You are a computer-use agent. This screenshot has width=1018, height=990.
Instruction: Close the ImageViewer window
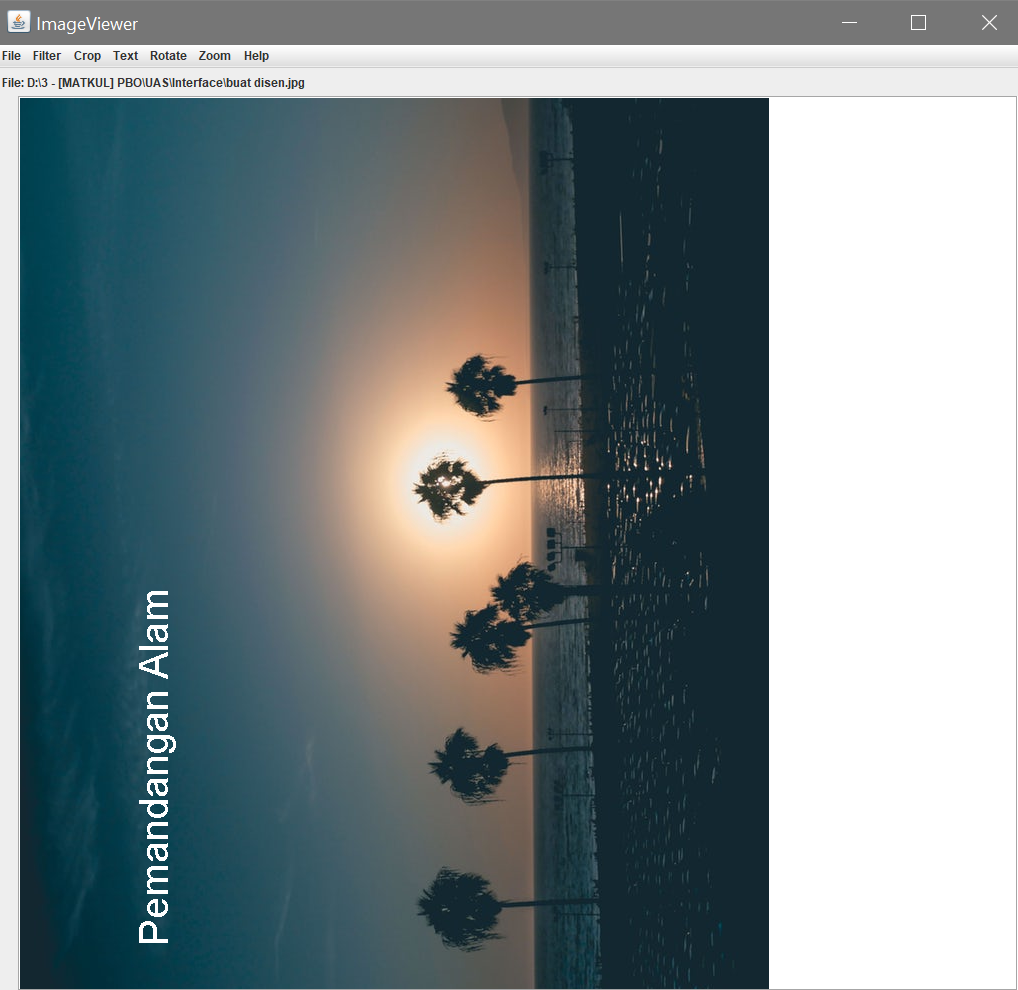point(989,22)
